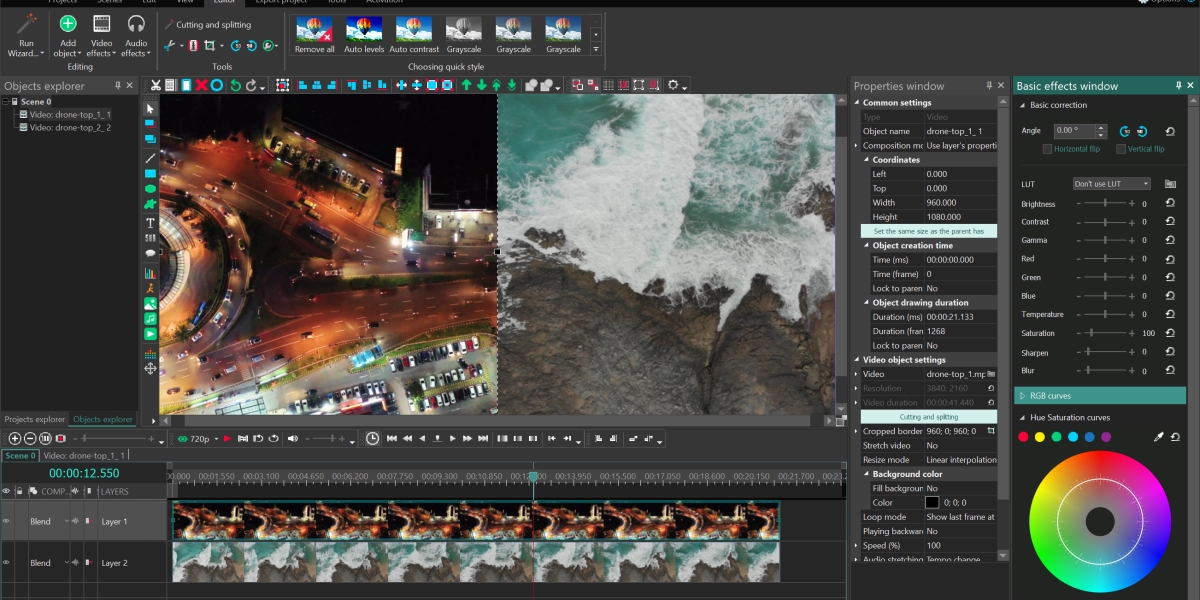Toggle visibility of Layer 1
Viewport: 1200px width, 600px height.
pos(6,521)
